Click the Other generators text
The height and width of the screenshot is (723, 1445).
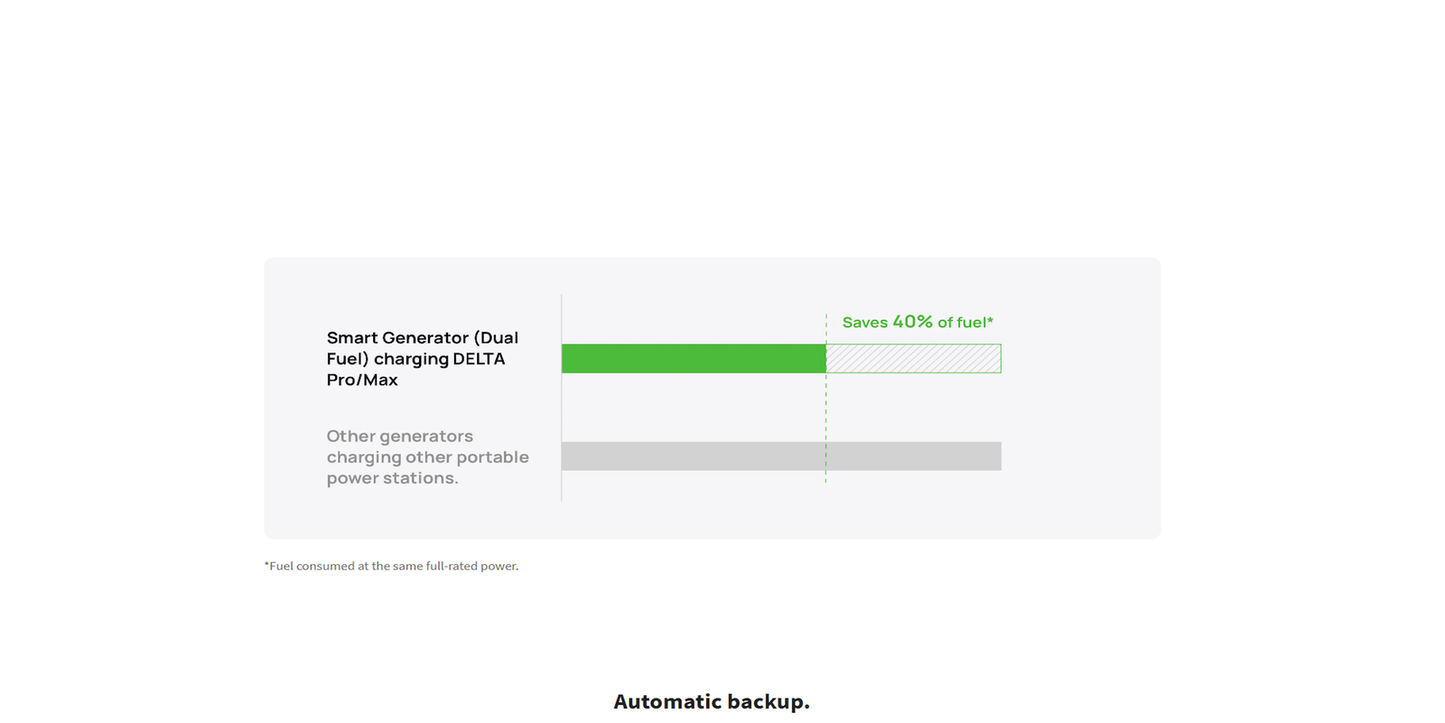click(x=400, y=436)
